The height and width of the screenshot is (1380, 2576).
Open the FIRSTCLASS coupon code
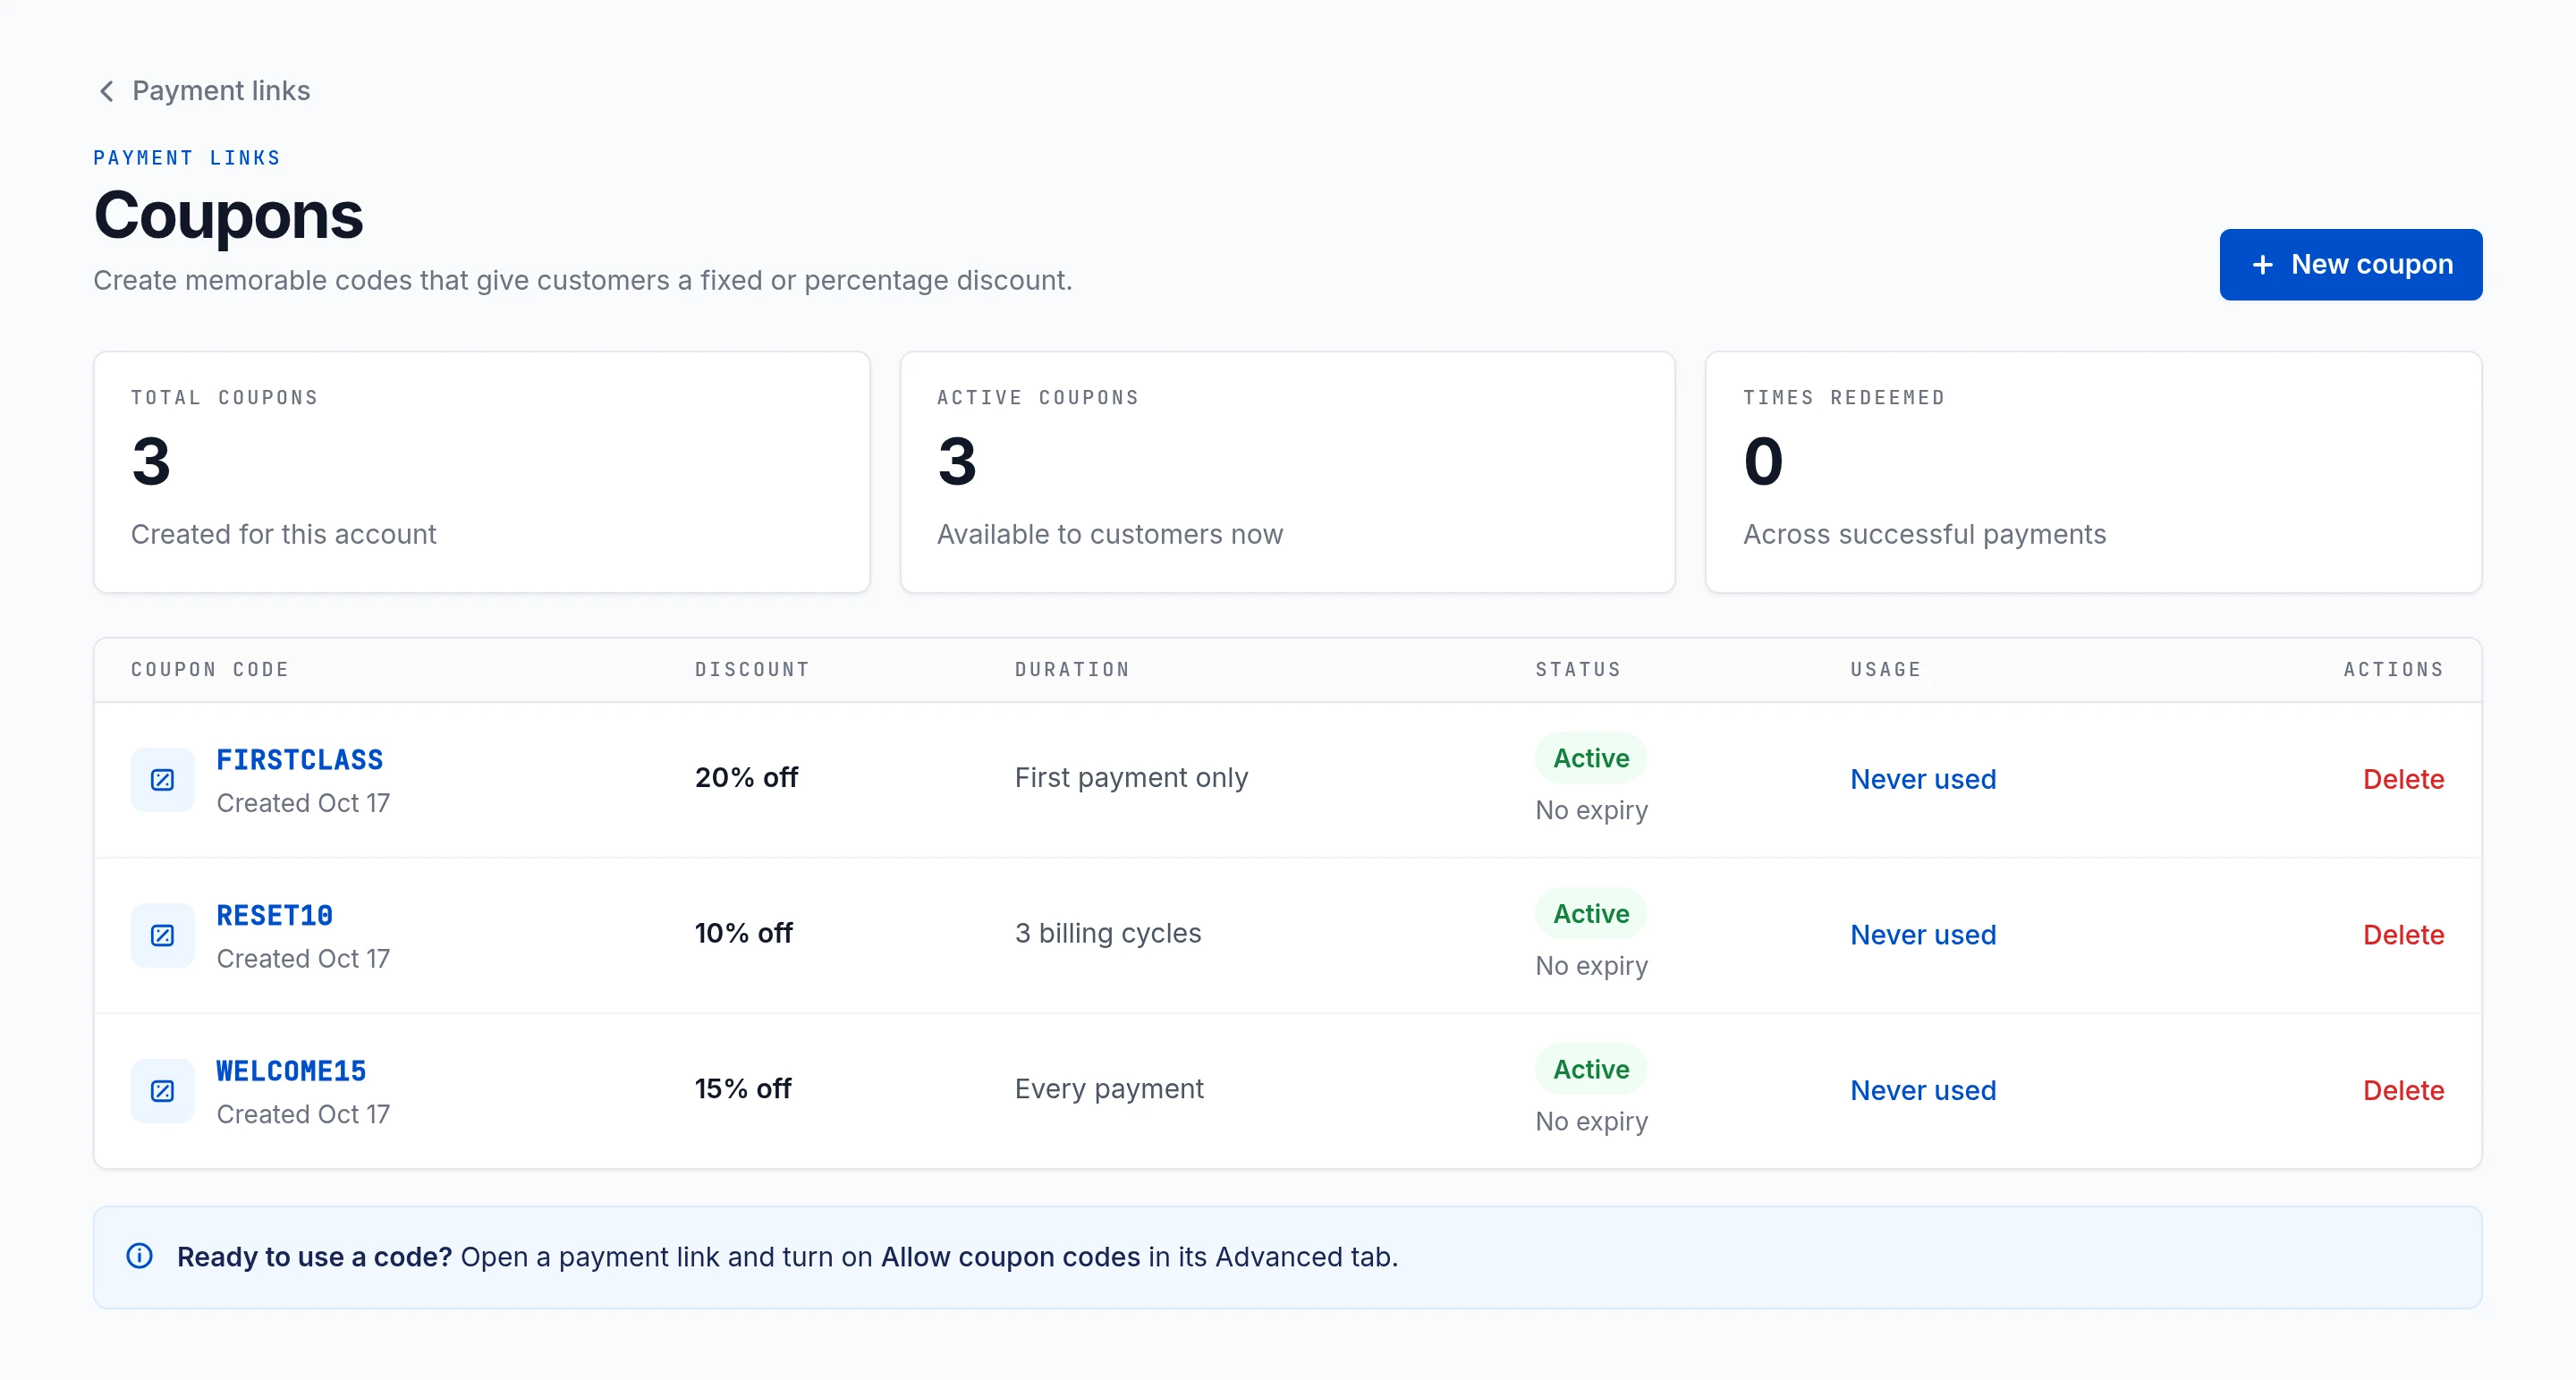coord(300,759)
